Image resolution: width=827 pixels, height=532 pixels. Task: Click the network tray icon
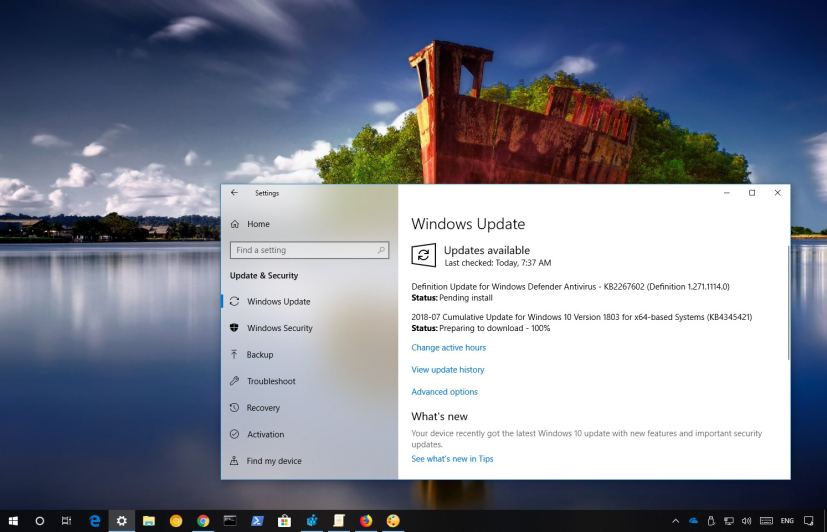coord(729,521)
